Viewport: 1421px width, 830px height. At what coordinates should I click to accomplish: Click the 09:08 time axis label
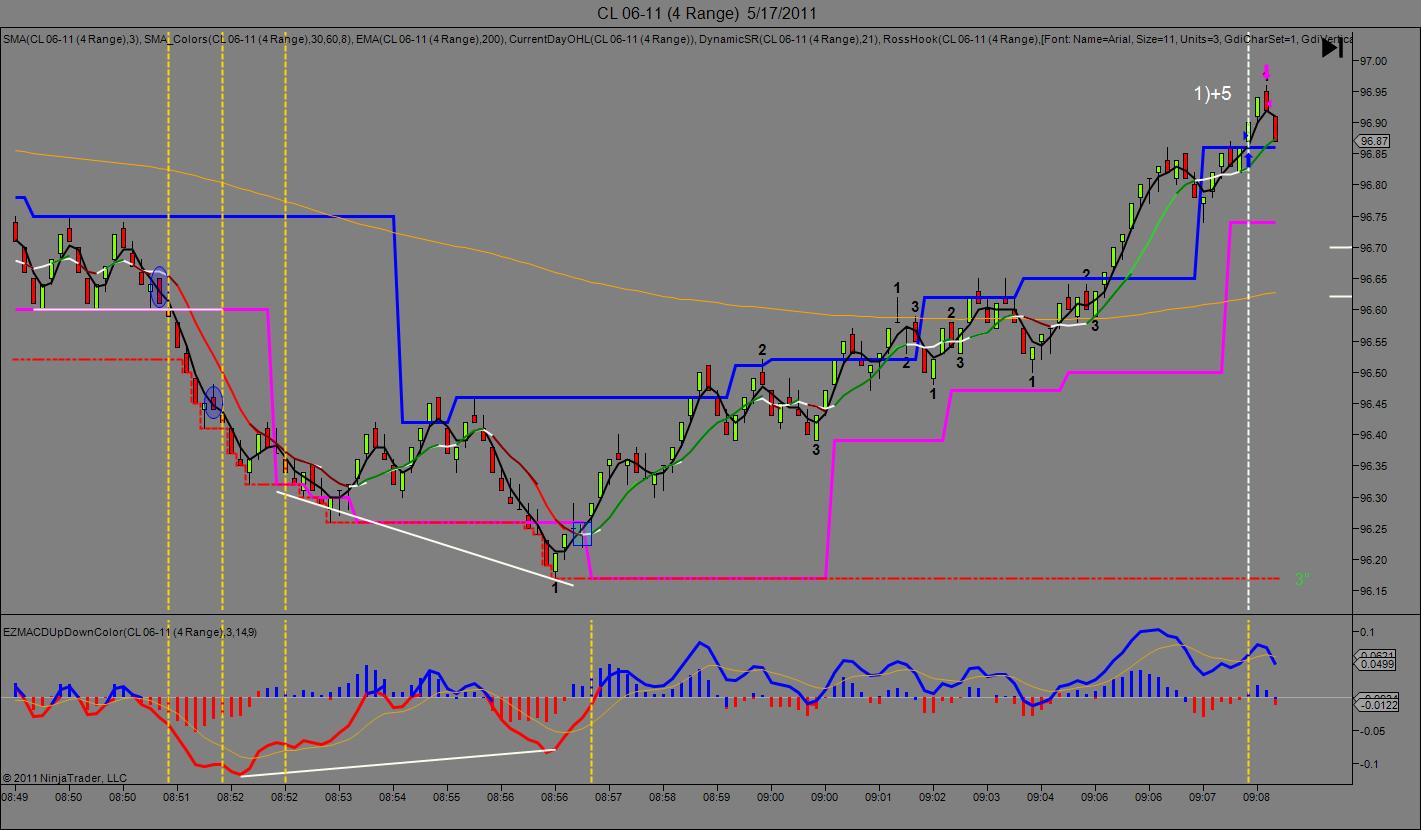tap(1257, 797)
